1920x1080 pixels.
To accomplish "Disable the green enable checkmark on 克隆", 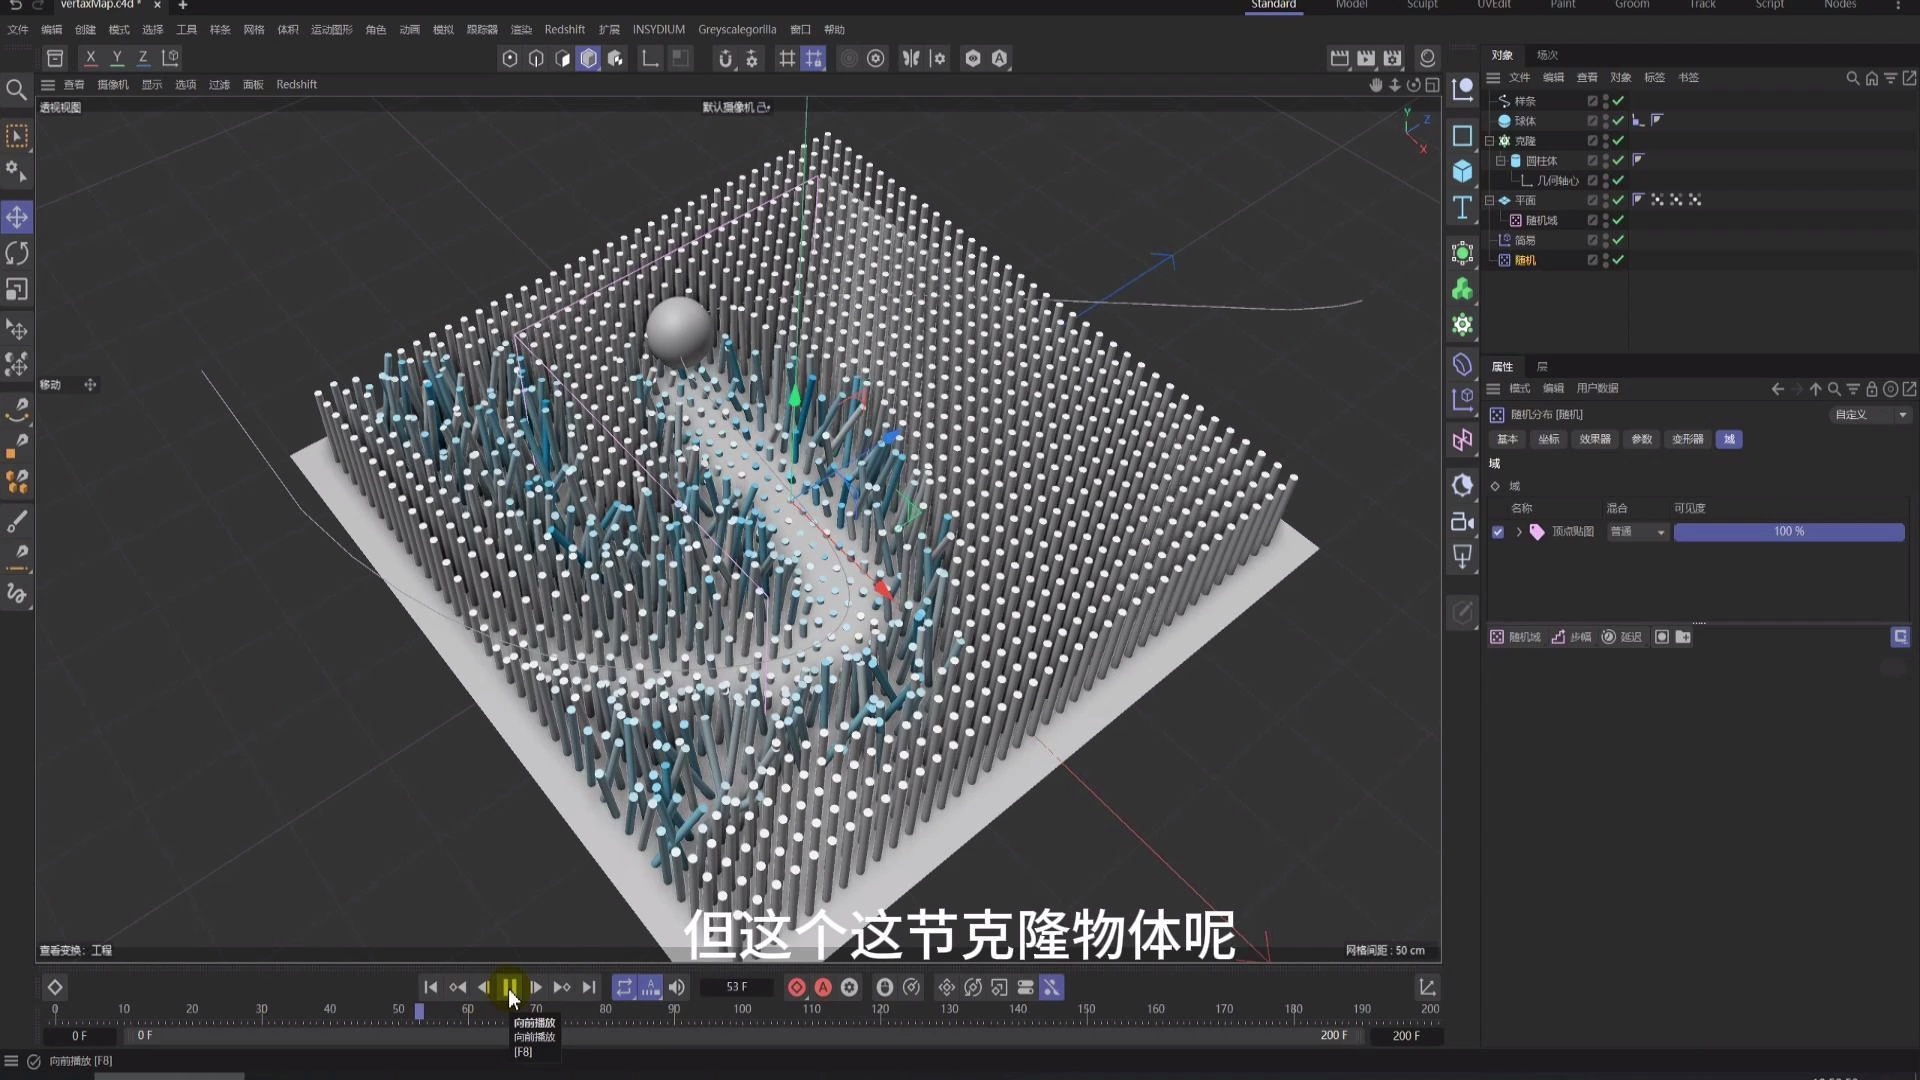I will click(1617, 141).
